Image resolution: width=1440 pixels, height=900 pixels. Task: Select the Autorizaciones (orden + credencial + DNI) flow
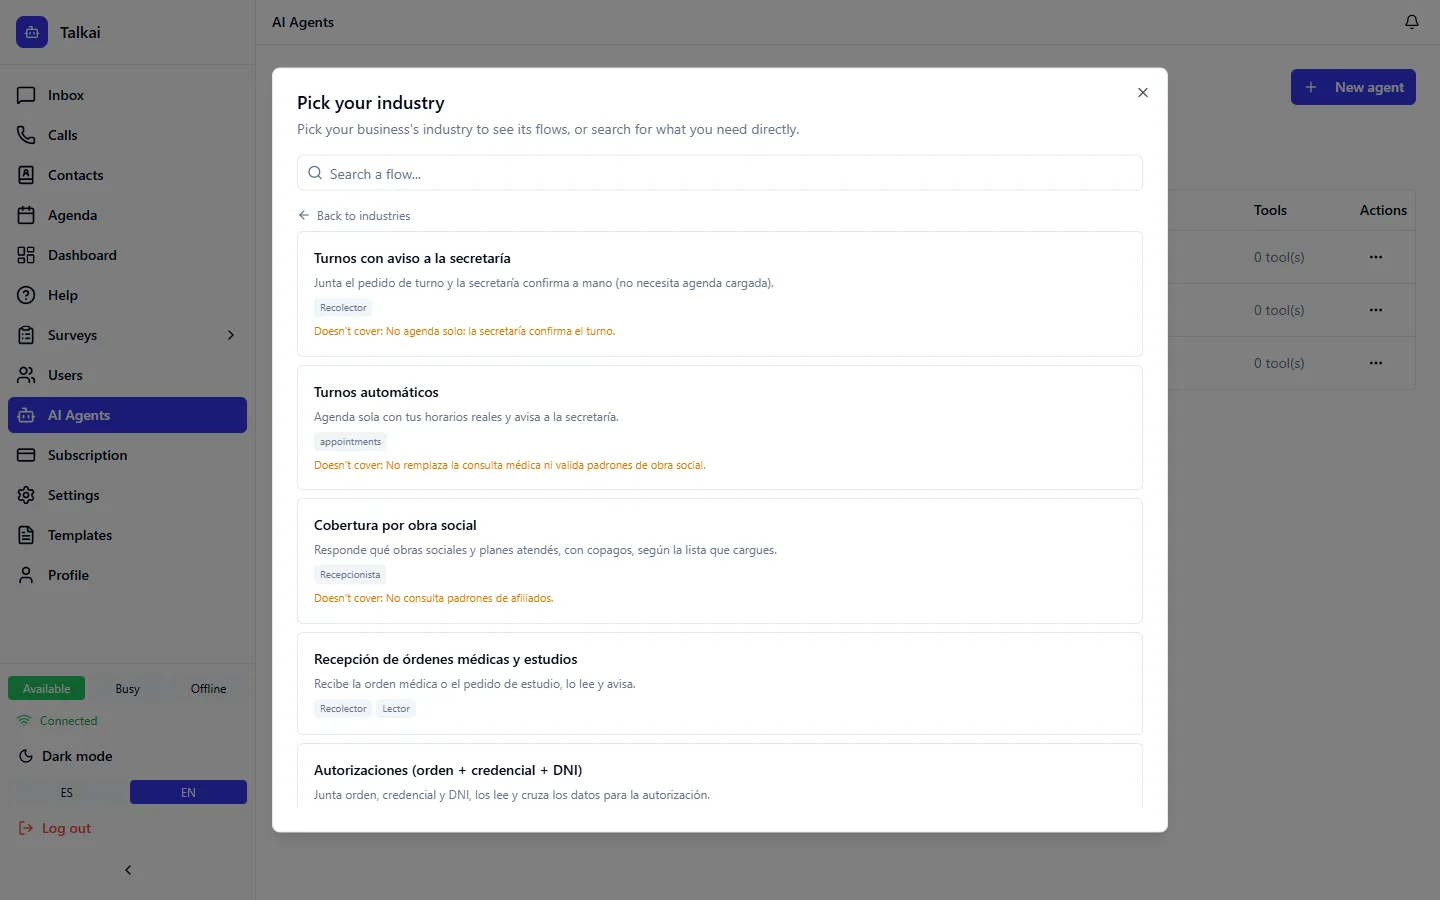point(720,776)
